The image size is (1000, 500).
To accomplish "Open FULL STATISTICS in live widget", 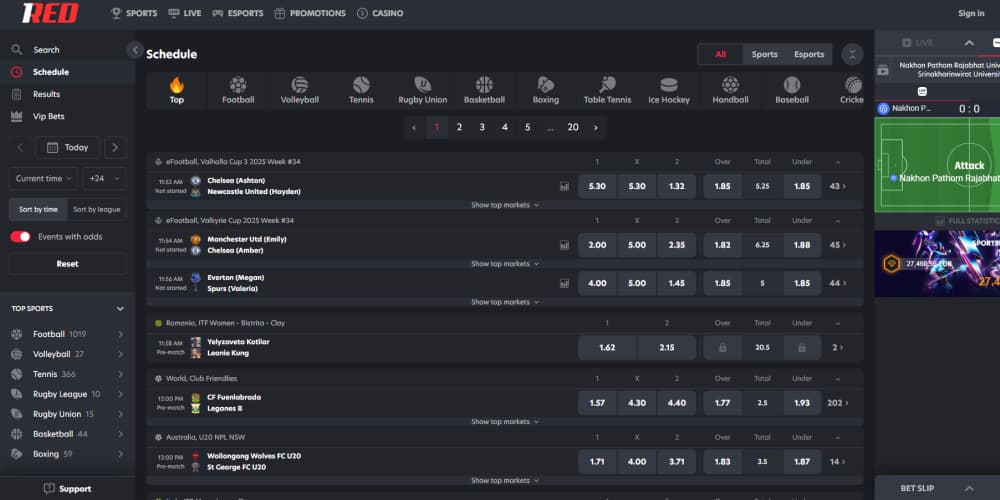I will [967, 221].
